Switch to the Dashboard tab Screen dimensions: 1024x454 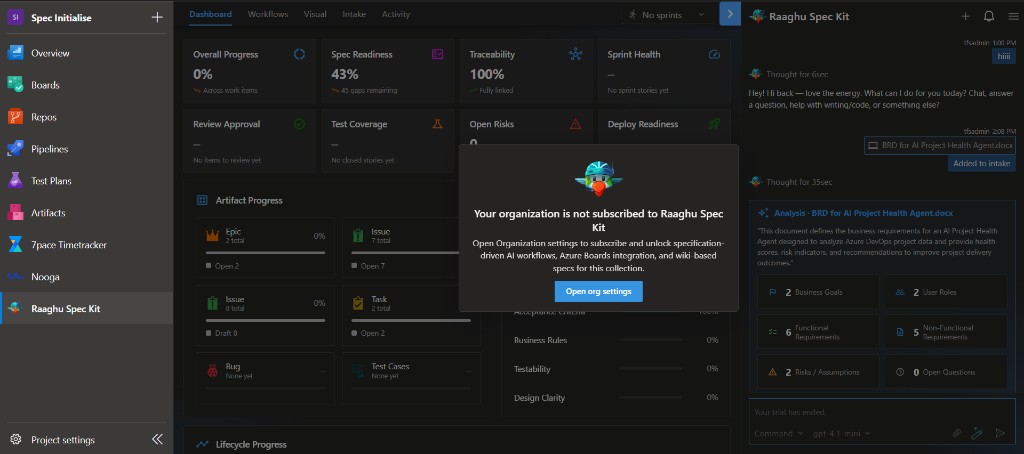tap(210, 14)
